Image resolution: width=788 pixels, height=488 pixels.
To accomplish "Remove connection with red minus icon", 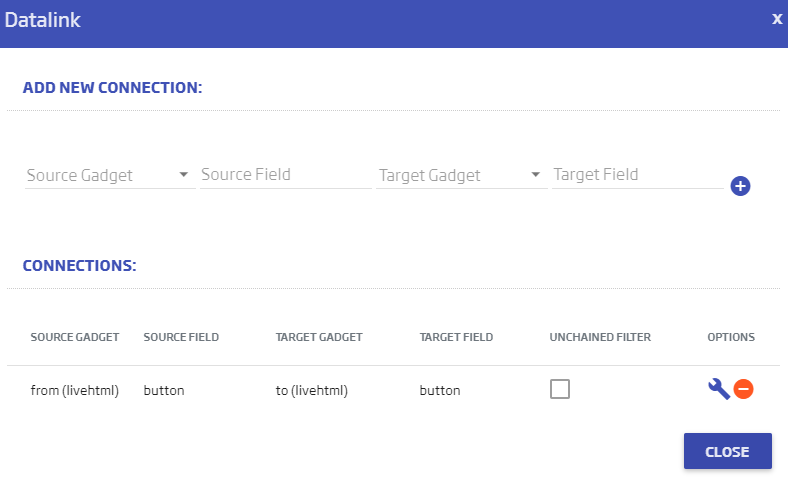I will 743,389.
